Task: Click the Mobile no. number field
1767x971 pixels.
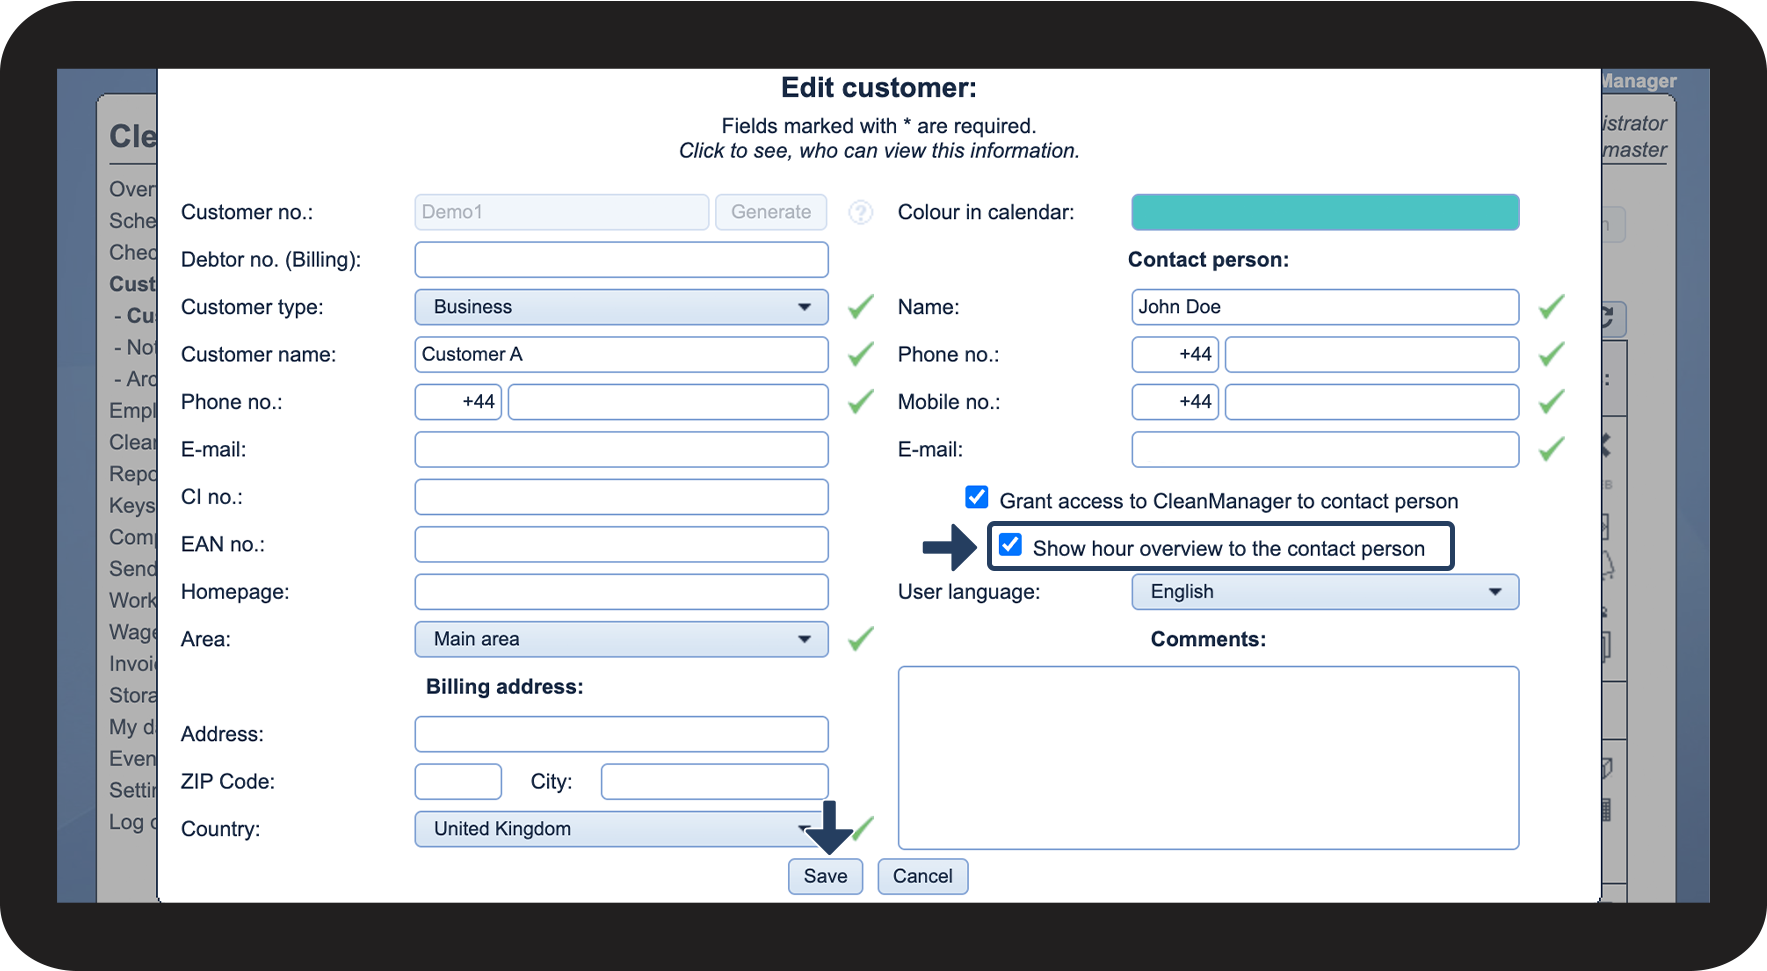Action: pos(1372,402)
